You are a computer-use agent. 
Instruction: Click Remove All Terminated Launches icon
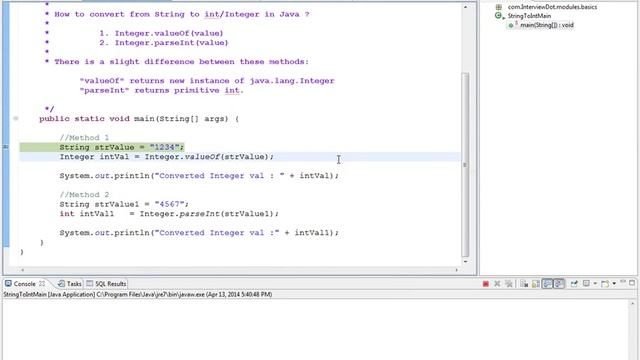point(509,284)
